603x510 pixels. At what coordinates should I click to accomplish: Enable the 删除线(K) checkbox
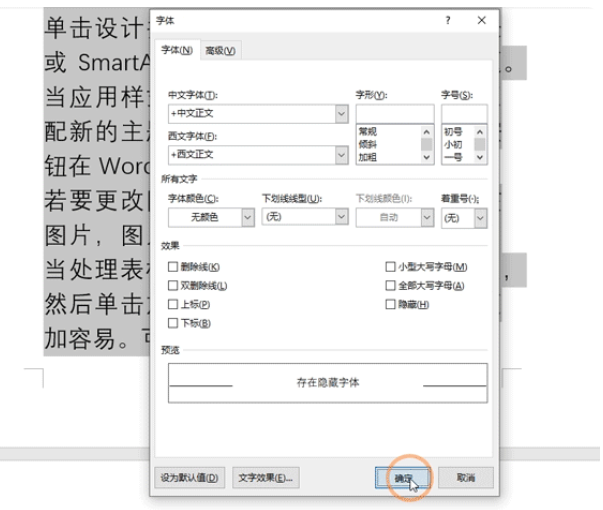(174, 267)
